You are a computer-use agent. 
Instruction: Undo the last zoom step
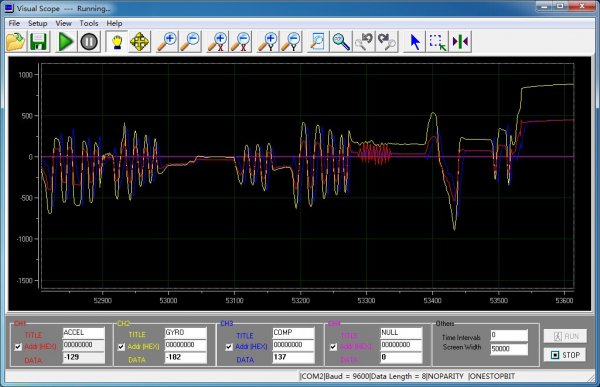(364, 42)
